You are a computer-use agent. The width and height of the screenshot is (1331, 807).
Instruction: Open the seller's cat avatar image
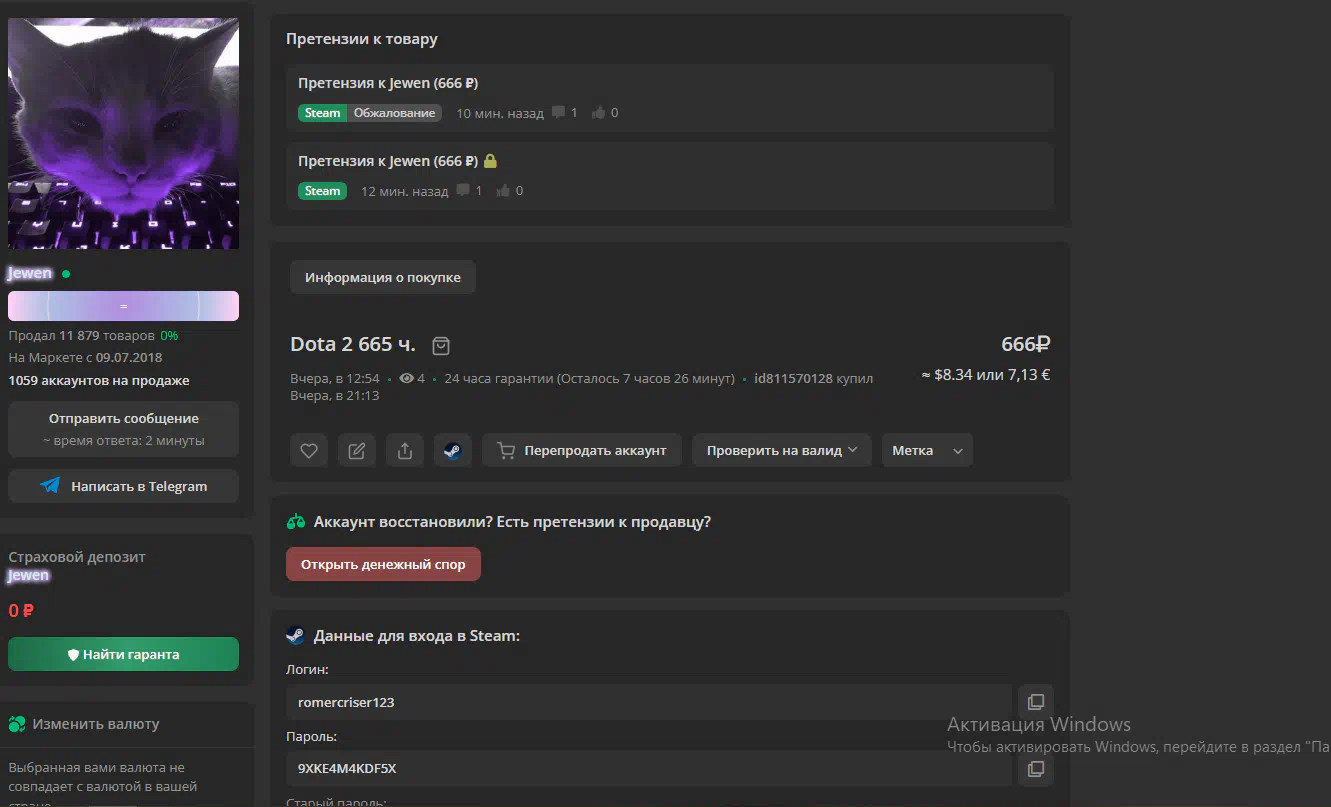[x=124, y=134]
